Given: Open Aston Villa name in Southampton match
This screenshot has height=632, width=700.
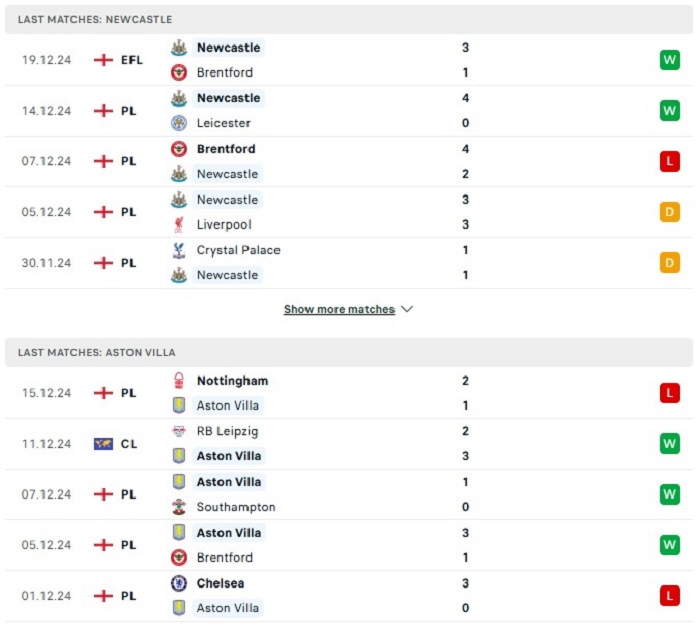Looking at the screenshot, I should click(x=229, y=482).
